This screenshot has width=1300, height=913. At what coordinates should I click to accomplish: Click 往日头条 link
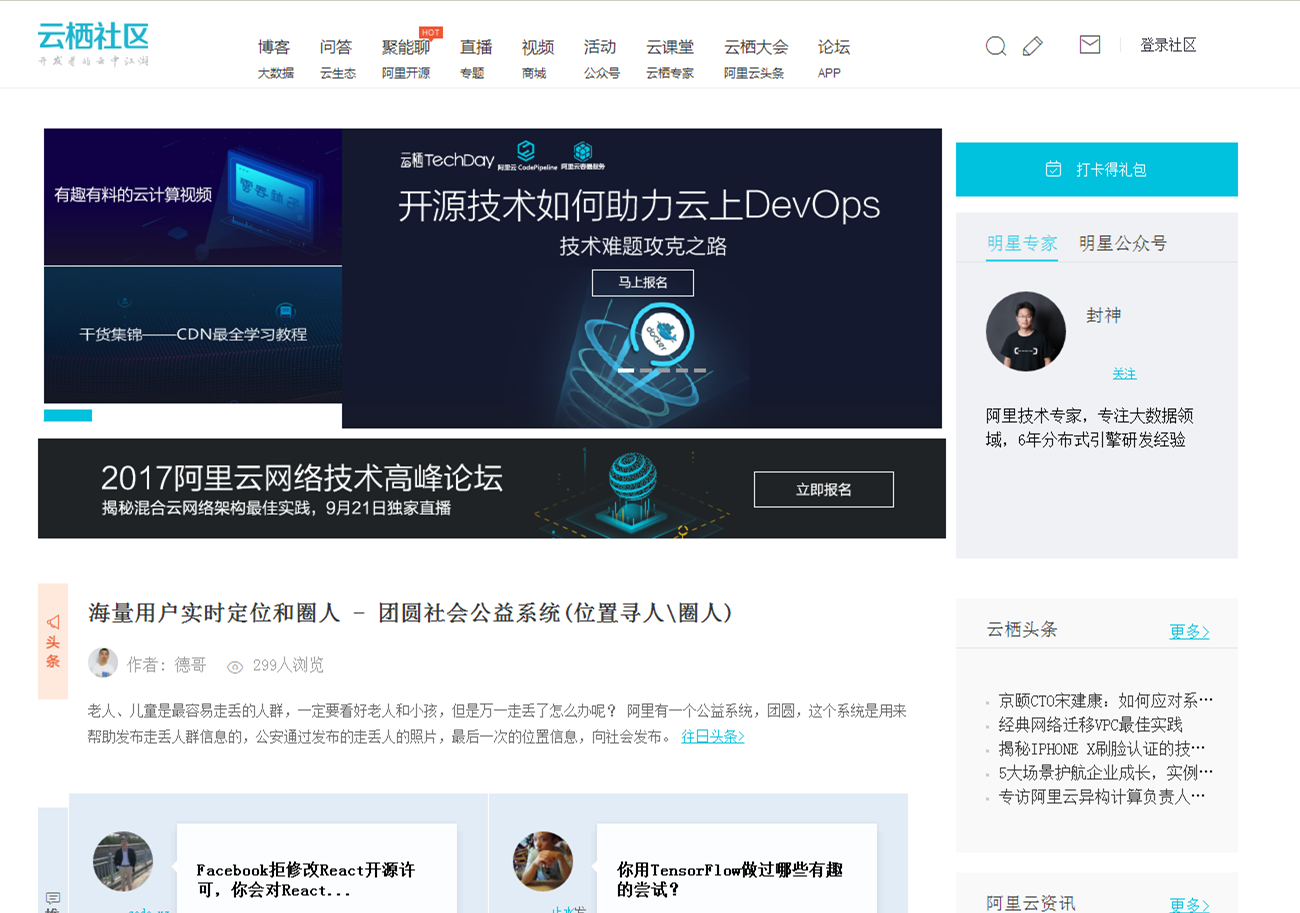[713, 737]
